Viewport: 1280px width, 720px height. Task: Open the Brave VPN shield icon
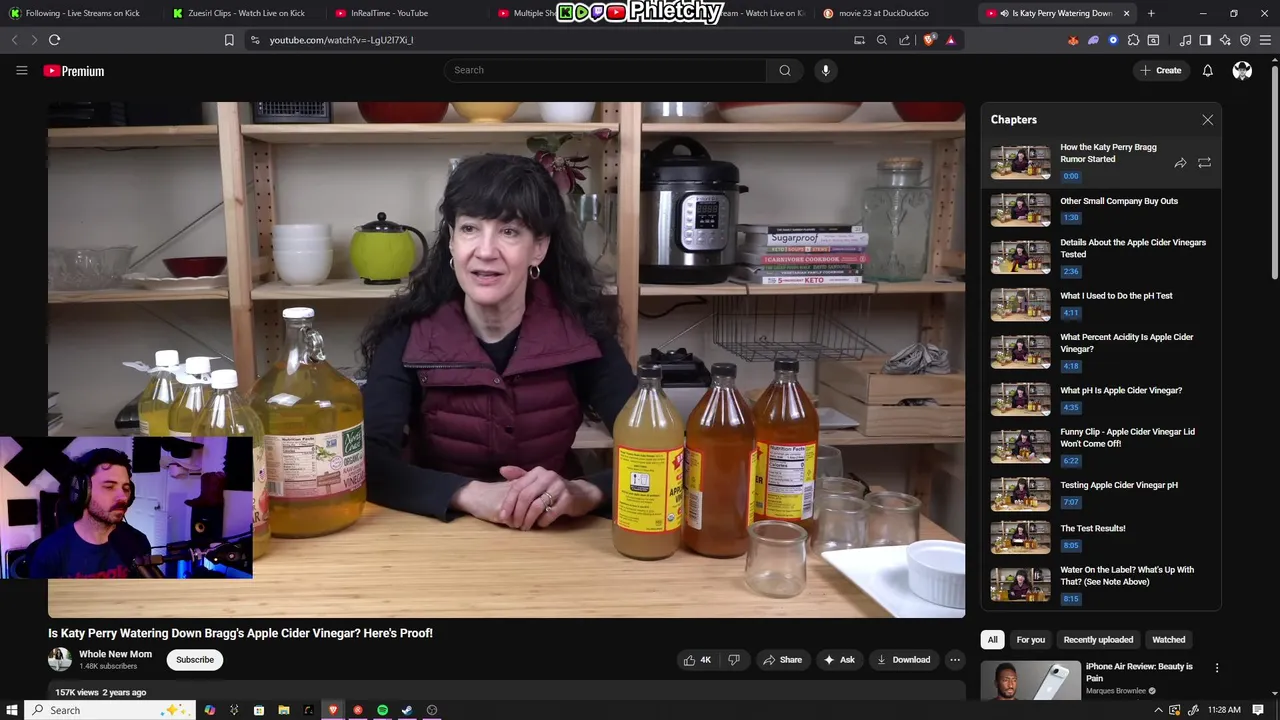[x=1245, y=40]
